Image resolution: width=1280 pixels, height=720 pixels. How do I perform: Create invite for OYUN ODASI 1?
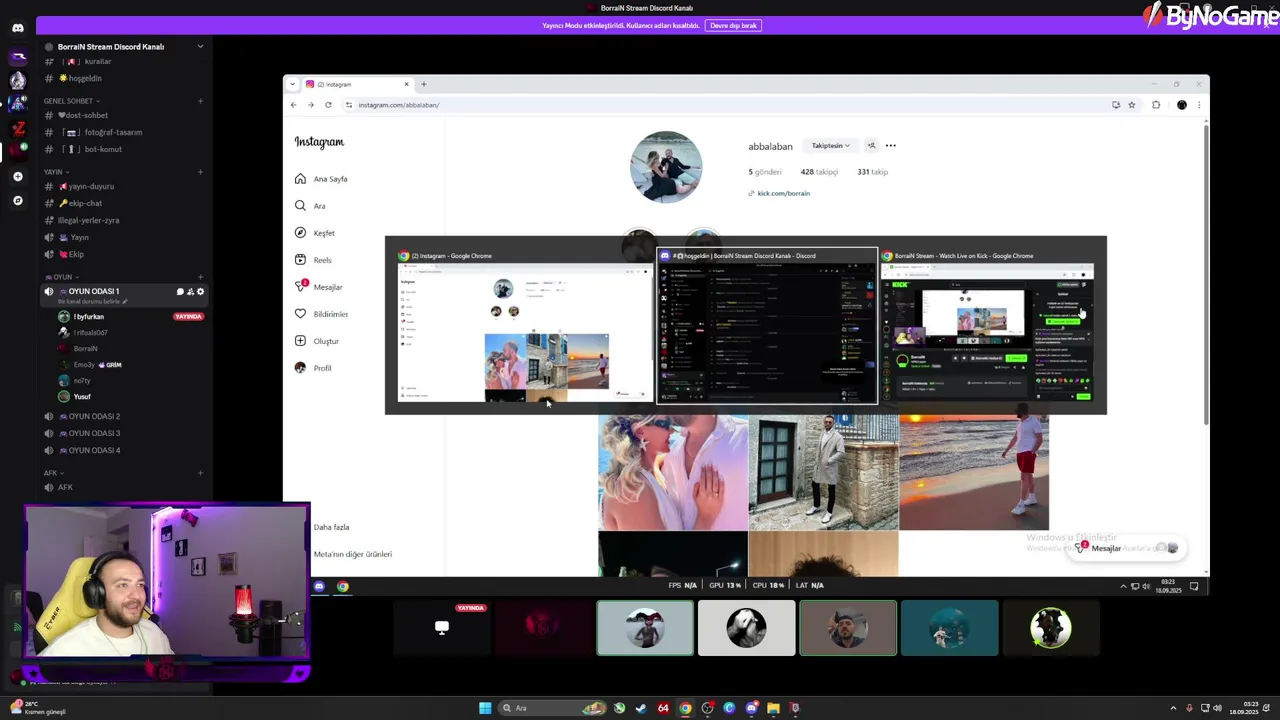tap(190, 292)
